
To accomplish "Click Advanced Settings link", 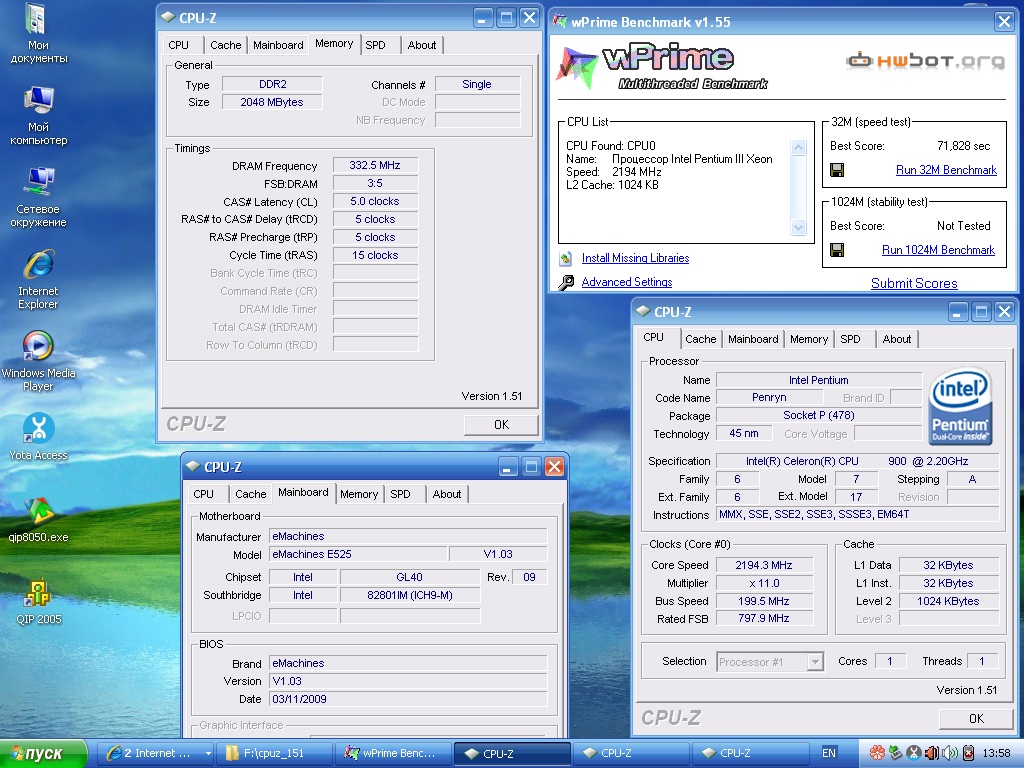I will click(627, 282).
